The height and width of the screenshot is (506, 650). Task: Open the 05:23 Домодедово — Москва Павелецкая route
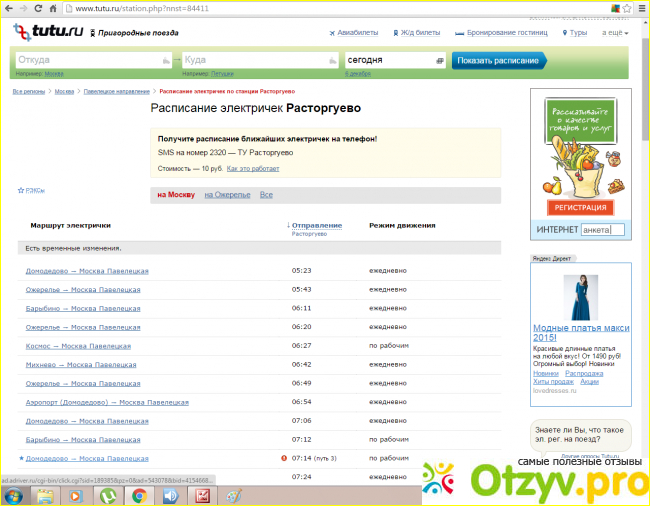tap(87, 271)
